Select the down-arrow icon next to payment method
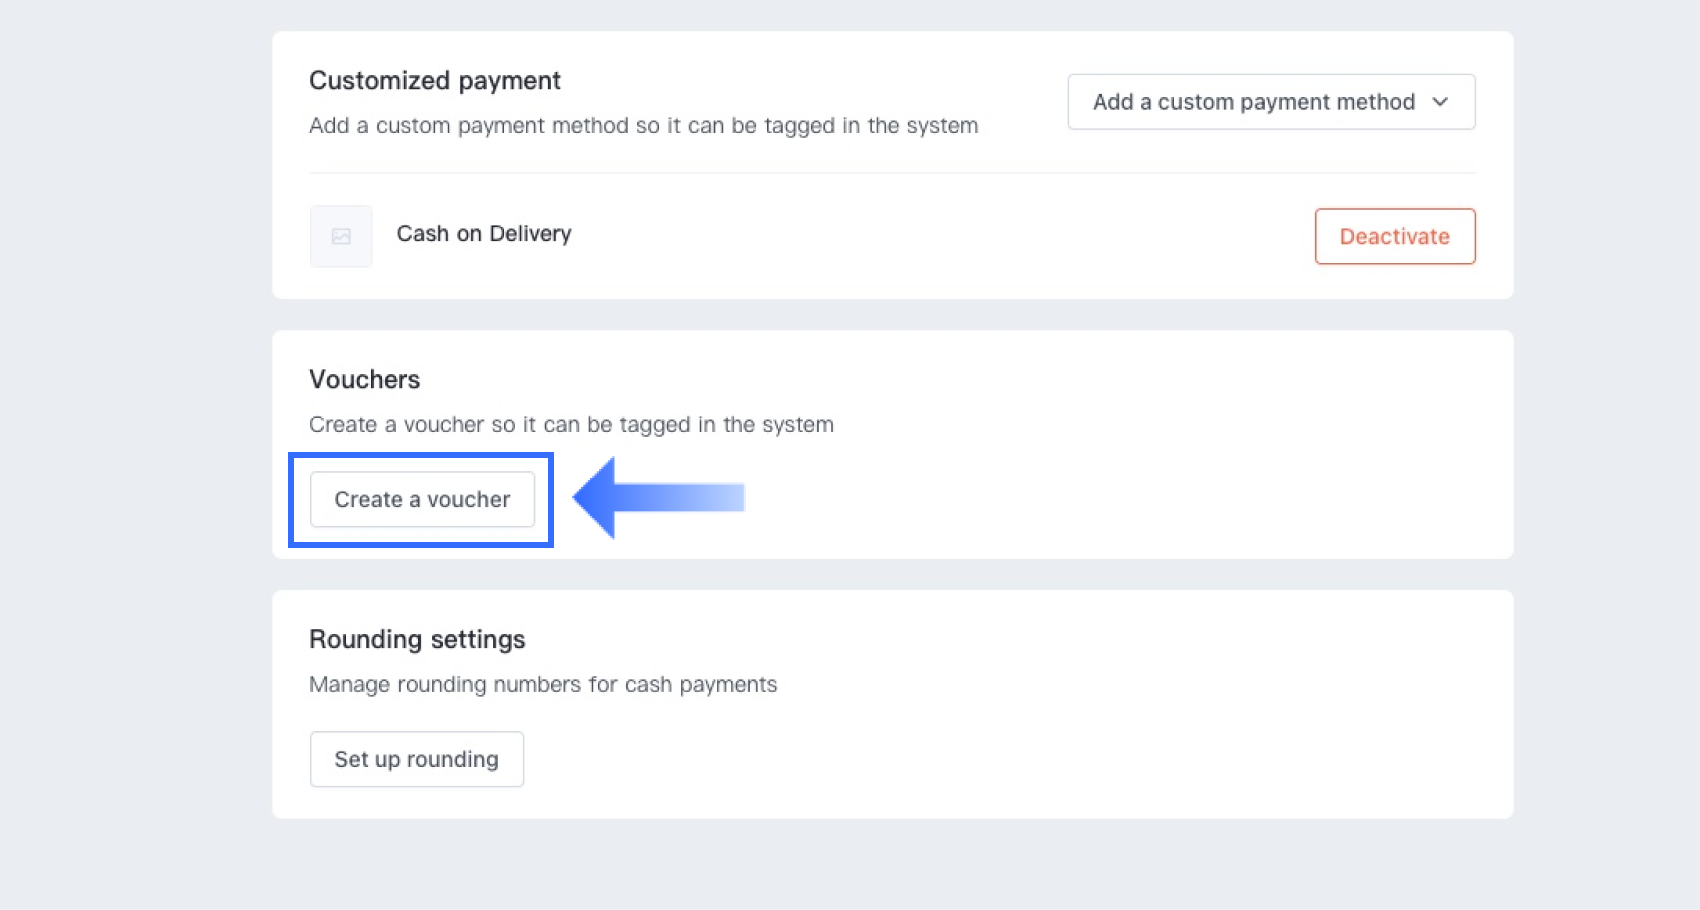 [x=1441, y=101]
